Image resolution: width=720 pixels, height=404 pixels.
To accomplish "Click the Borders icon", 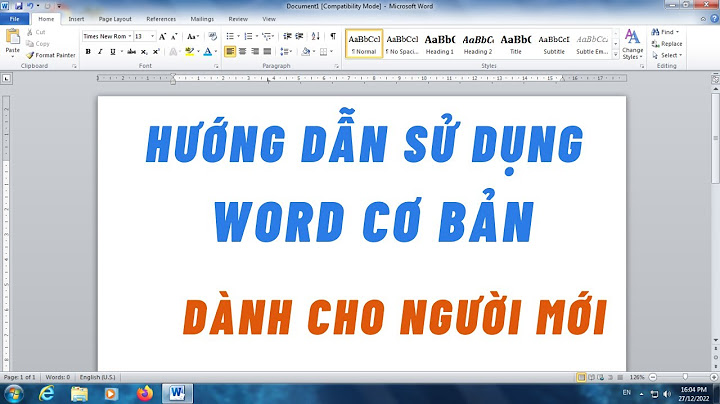I will [x=324, y=51].
